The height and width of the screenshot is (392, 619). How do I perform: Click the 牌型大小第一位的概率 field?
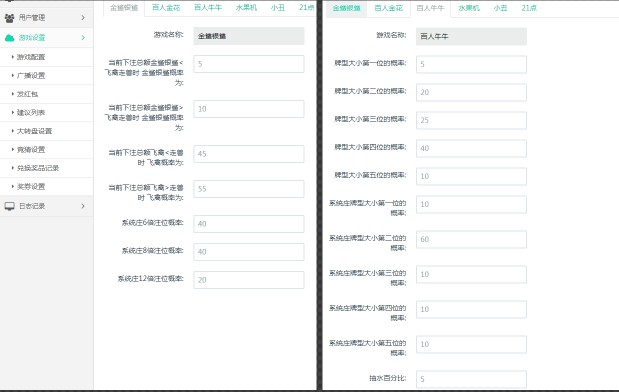[x=471, y=64]
